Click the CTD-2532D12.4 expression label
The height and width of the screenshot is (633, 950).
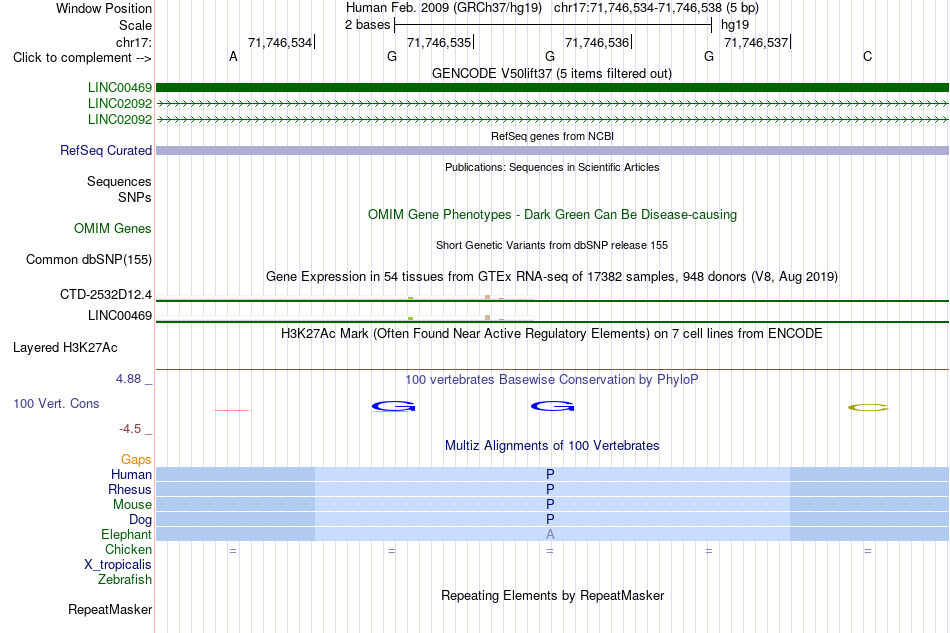tap(105, 295)
